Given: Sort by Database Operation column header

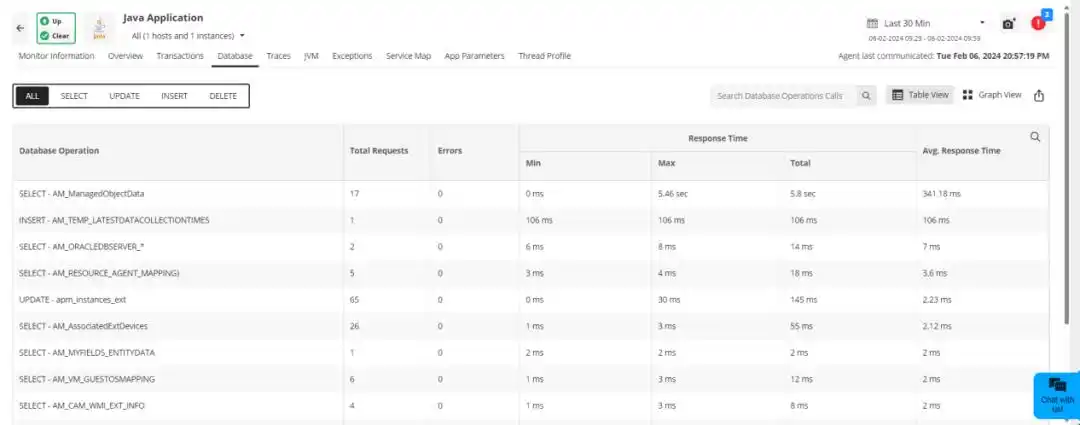Looking at the screenshot, I should tap(59, 151).
